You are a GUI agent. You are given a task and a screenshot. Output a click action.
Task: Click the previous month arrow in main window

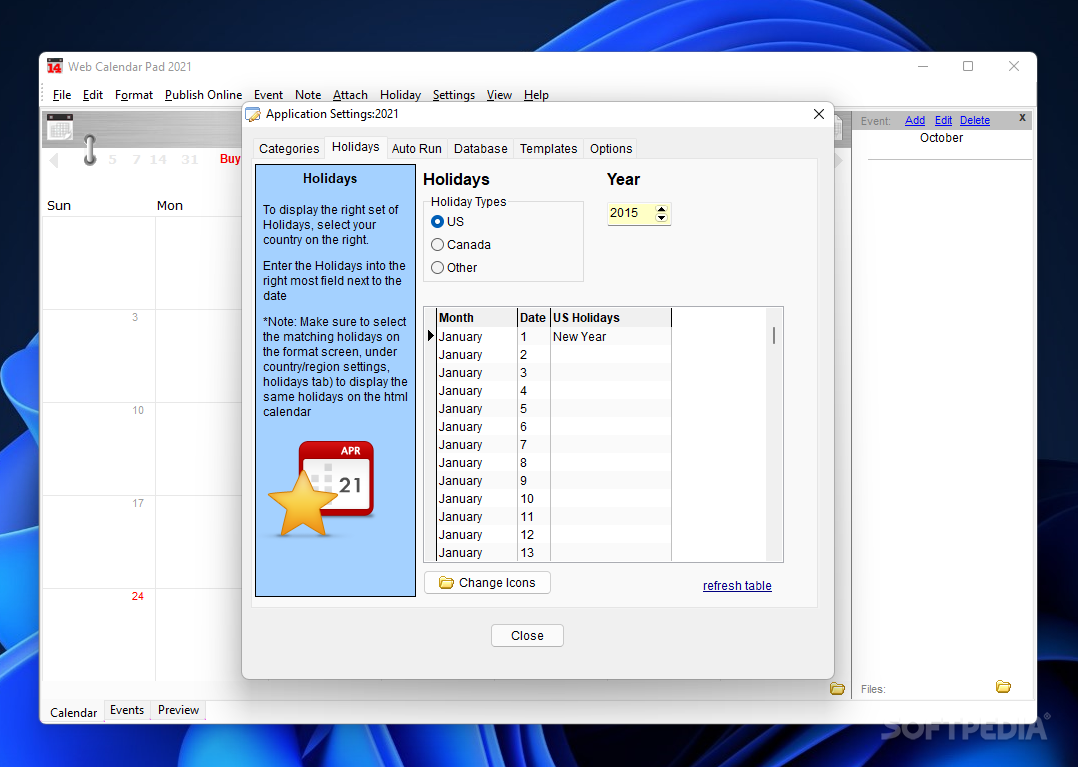tap(54, 160)
